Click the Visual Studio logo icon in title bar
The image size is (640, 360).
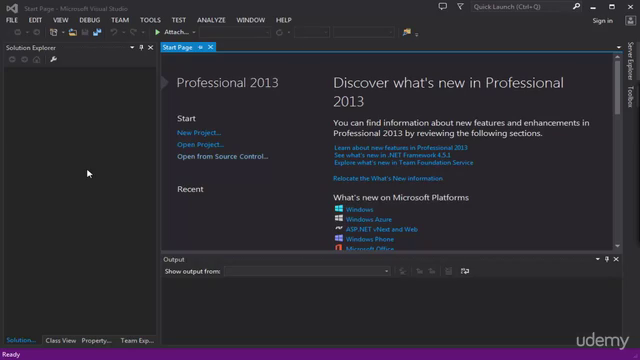point(12,8)
